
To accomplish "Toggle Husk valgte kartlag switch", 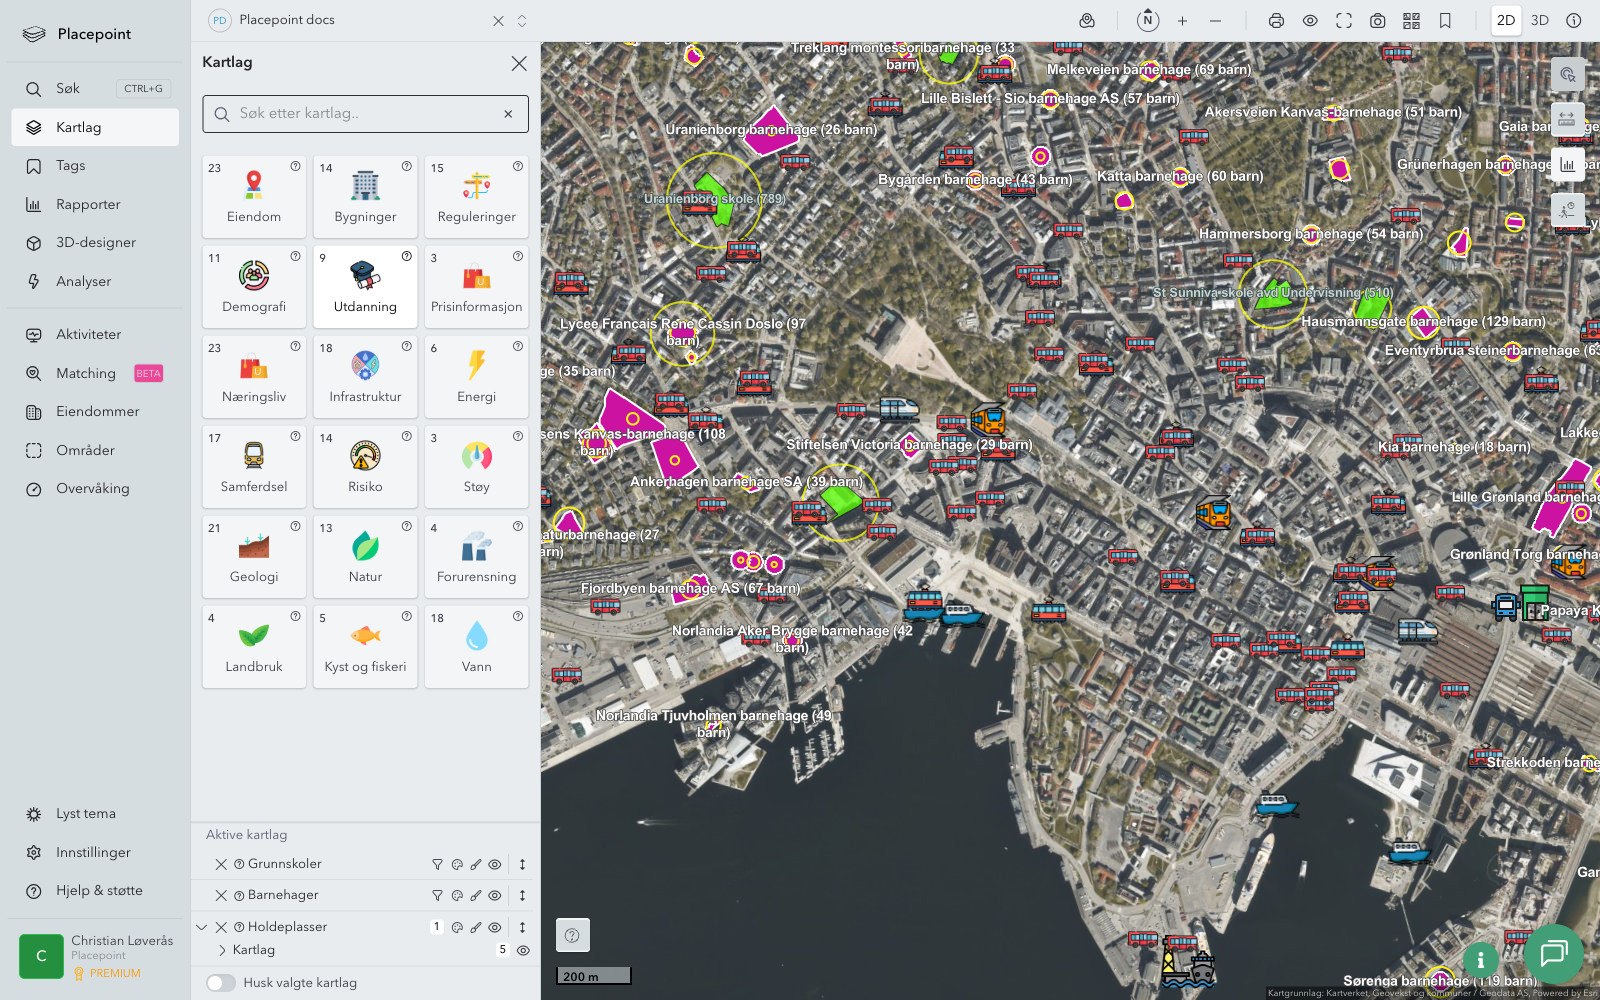I will pos(221,983).
